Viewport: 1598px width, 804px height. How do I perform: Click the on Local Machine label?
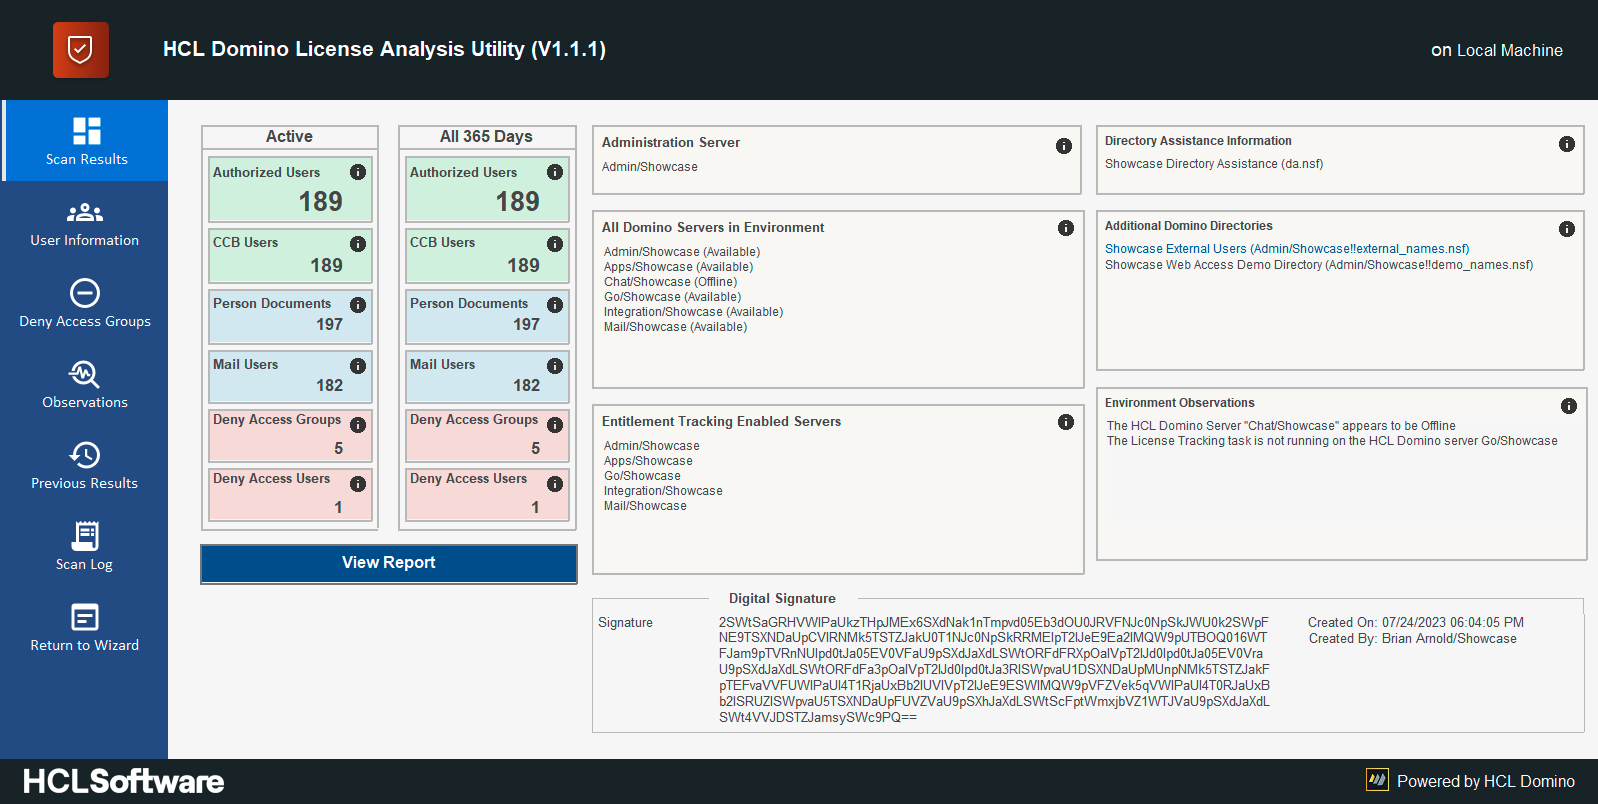tap(1497, 50)
